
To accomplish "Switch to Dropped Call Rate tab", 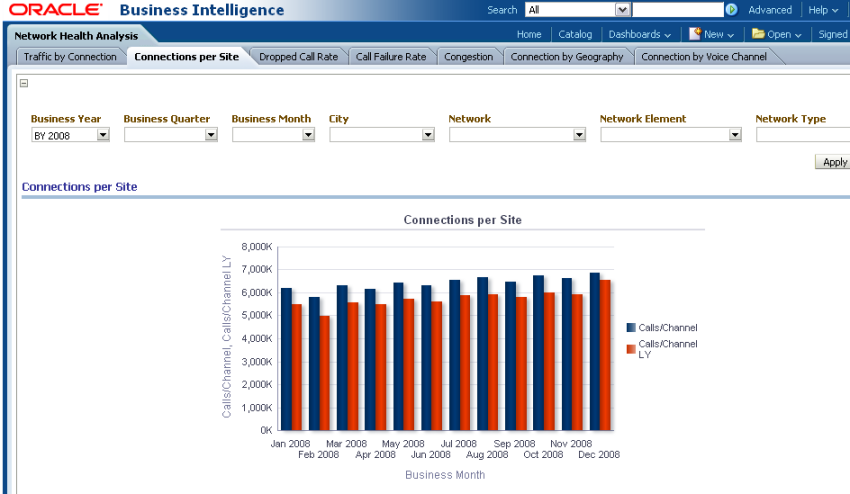I will [x=298, y=56].
